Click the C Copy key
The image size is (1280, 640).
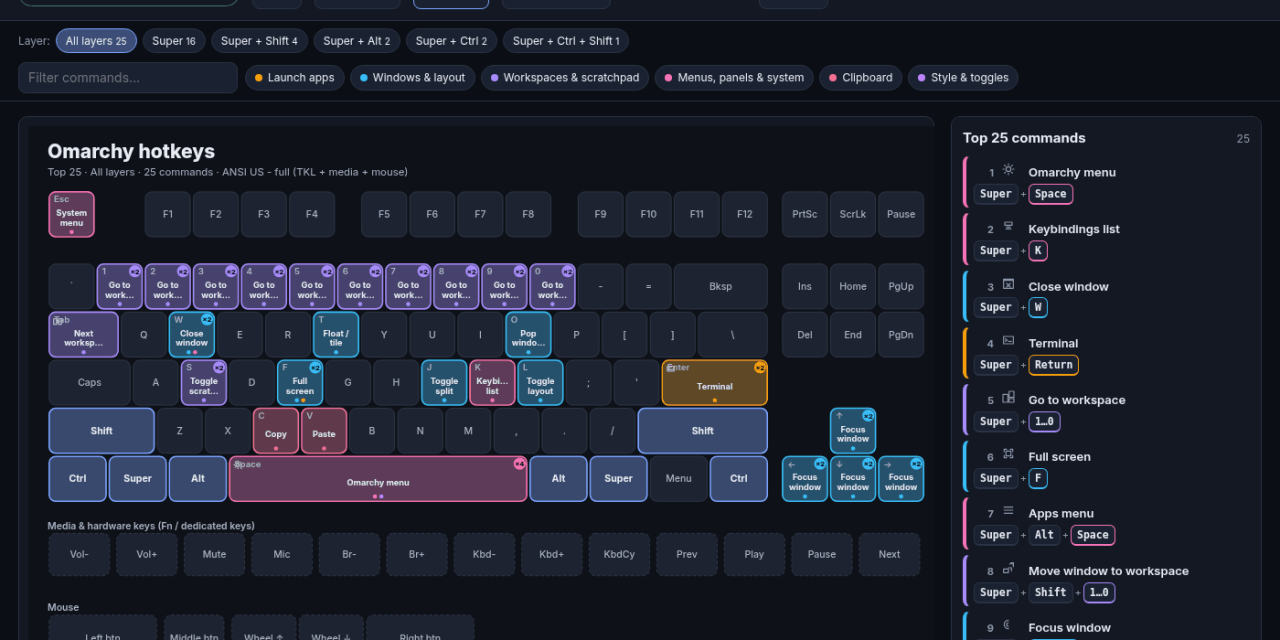(276, 431)
